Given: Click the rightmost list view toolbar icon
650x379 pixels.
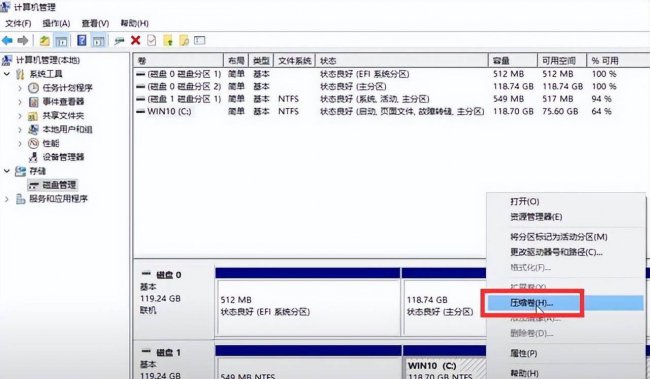Looking at the screenshot, I should point(200,40).
